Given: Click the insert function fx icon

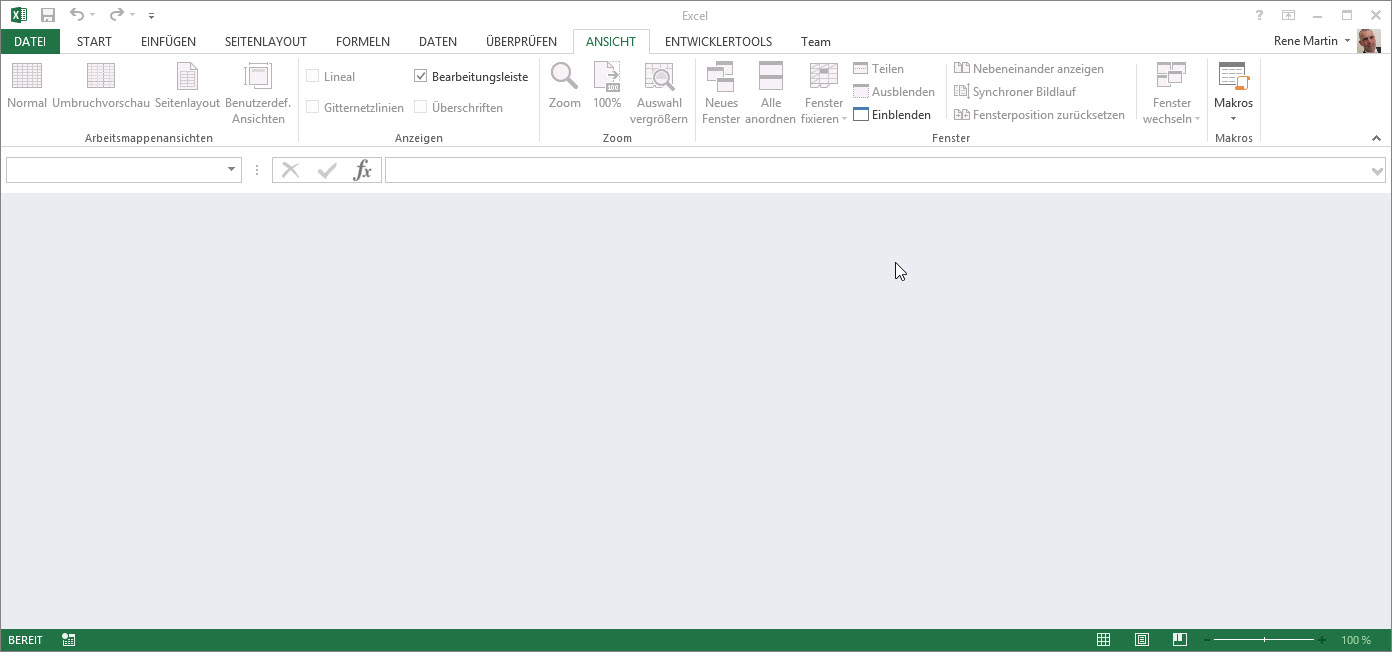Looking at the screenshot, I should 362,170.
